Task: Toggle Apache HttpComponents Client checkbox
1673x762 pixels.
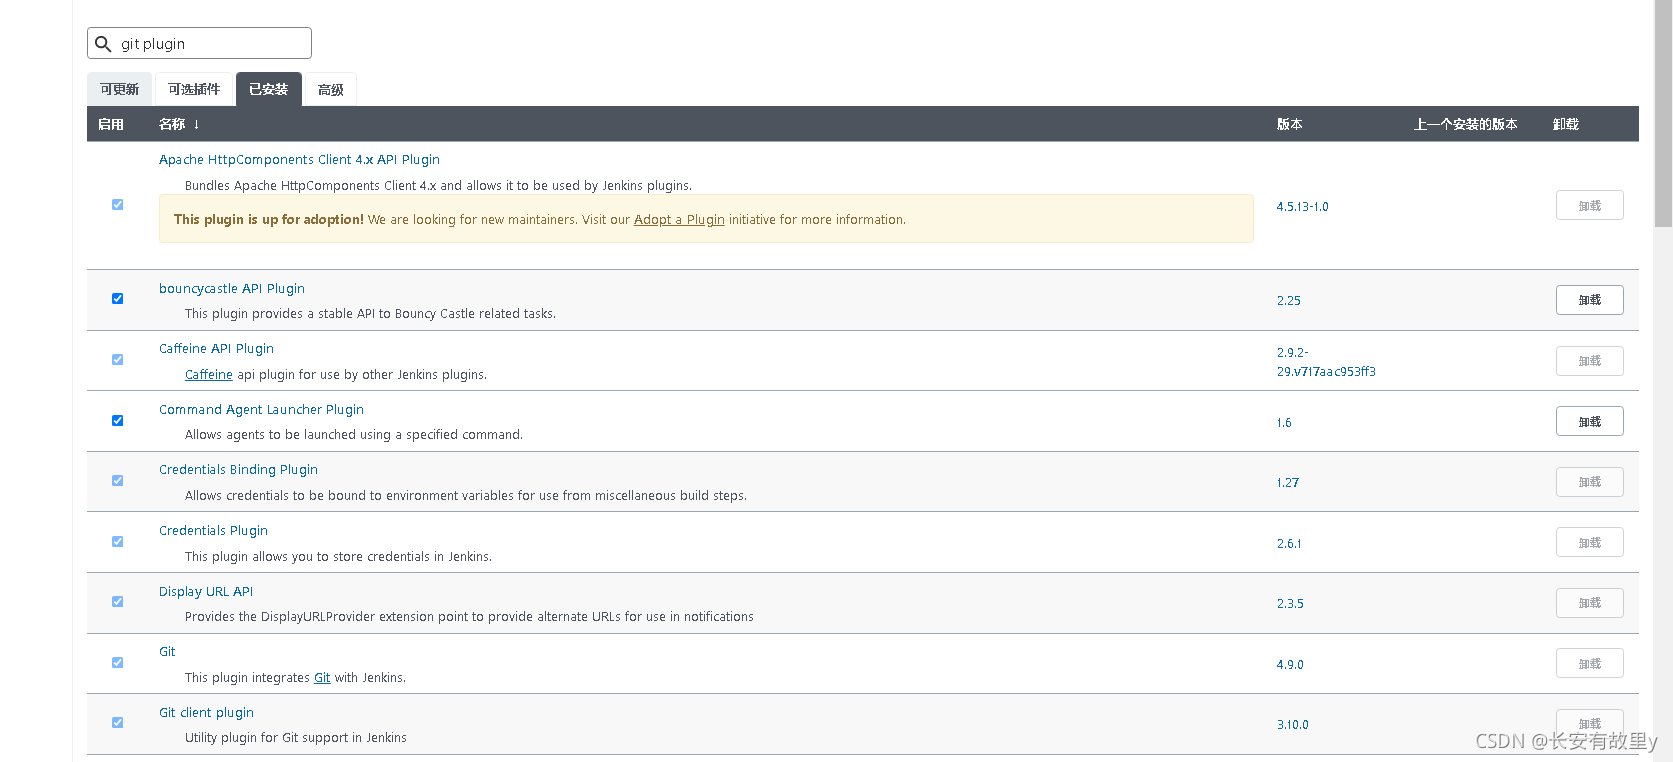Action: [117, 205]
